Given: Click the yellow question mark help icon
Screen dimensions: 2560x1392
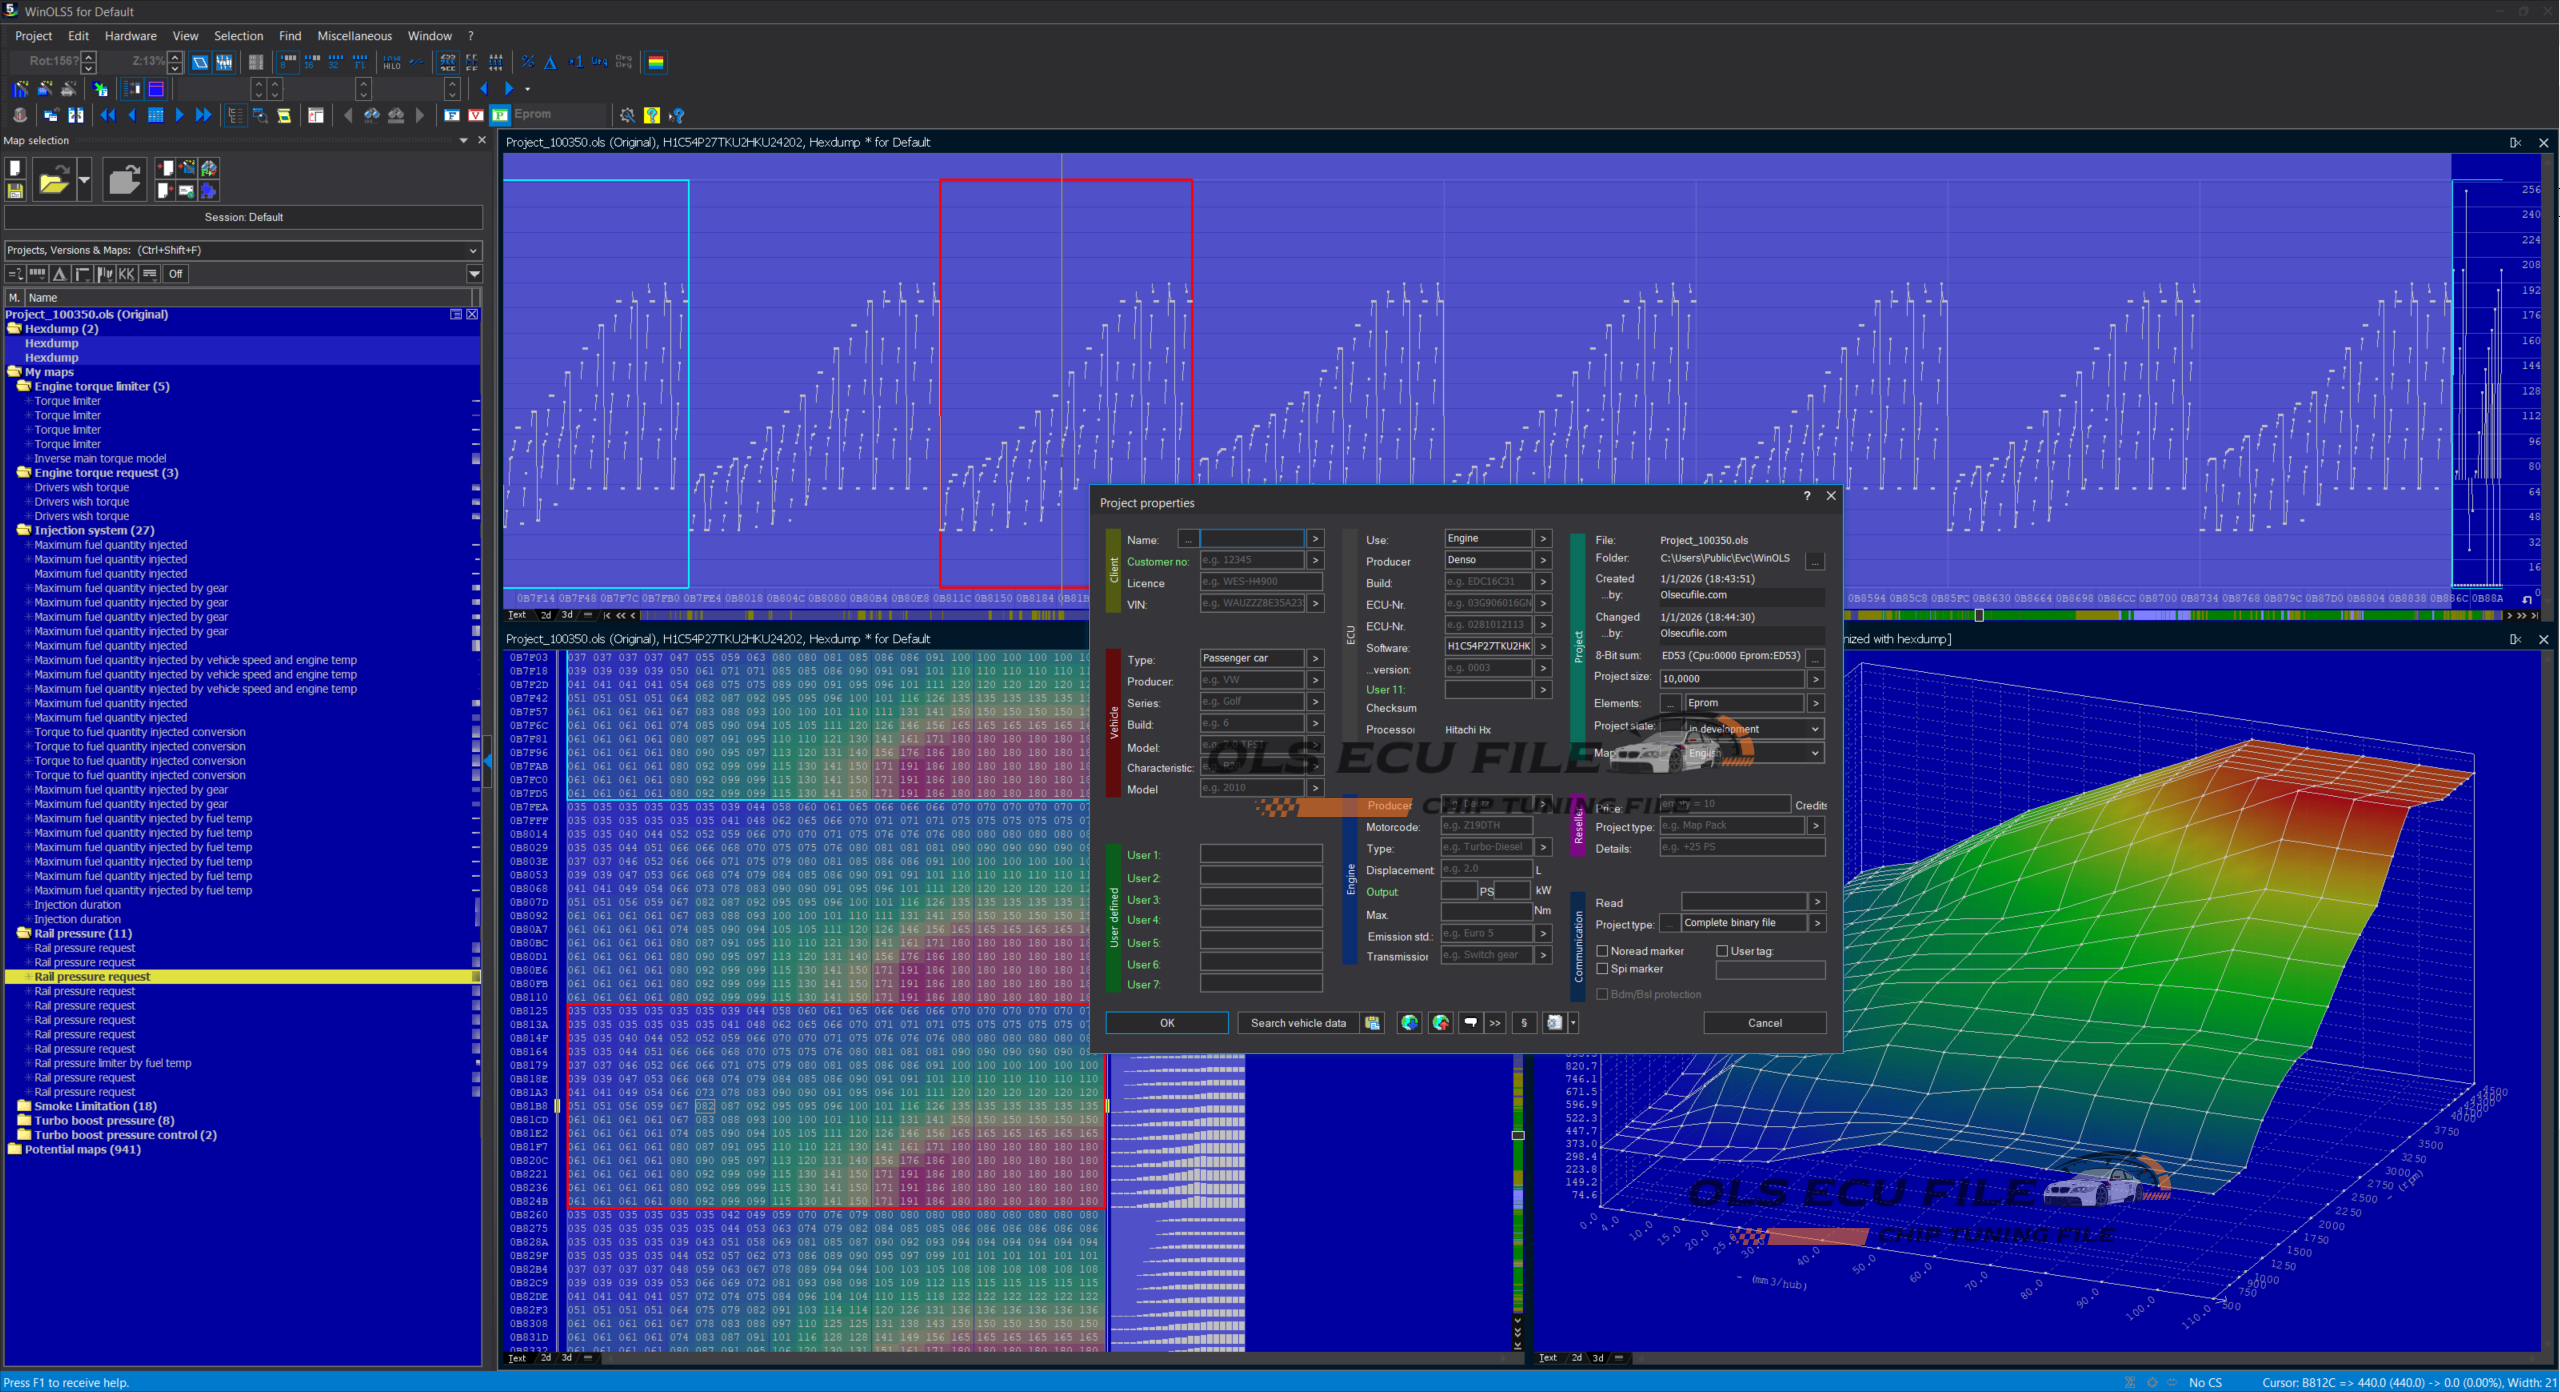Looking at the screenshot, I should (x=652, y=115).
